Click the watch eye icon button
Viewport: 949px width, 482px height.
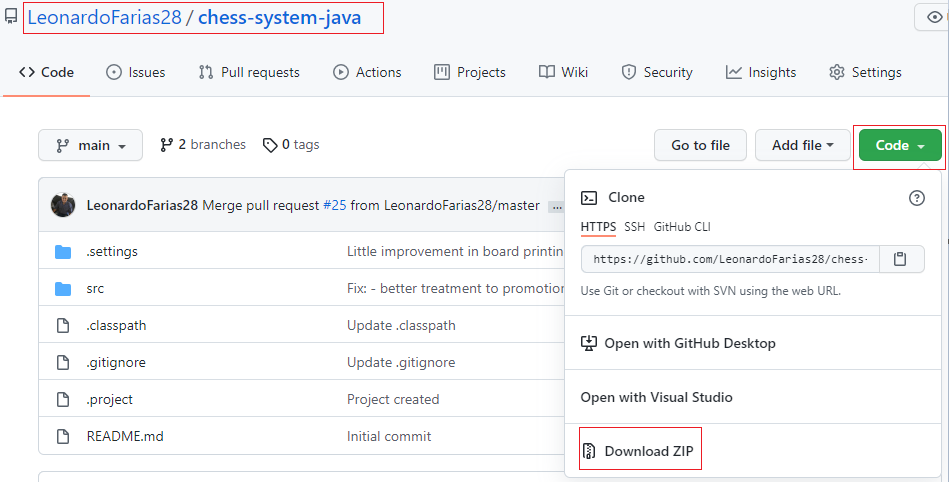tap(934, 18)
